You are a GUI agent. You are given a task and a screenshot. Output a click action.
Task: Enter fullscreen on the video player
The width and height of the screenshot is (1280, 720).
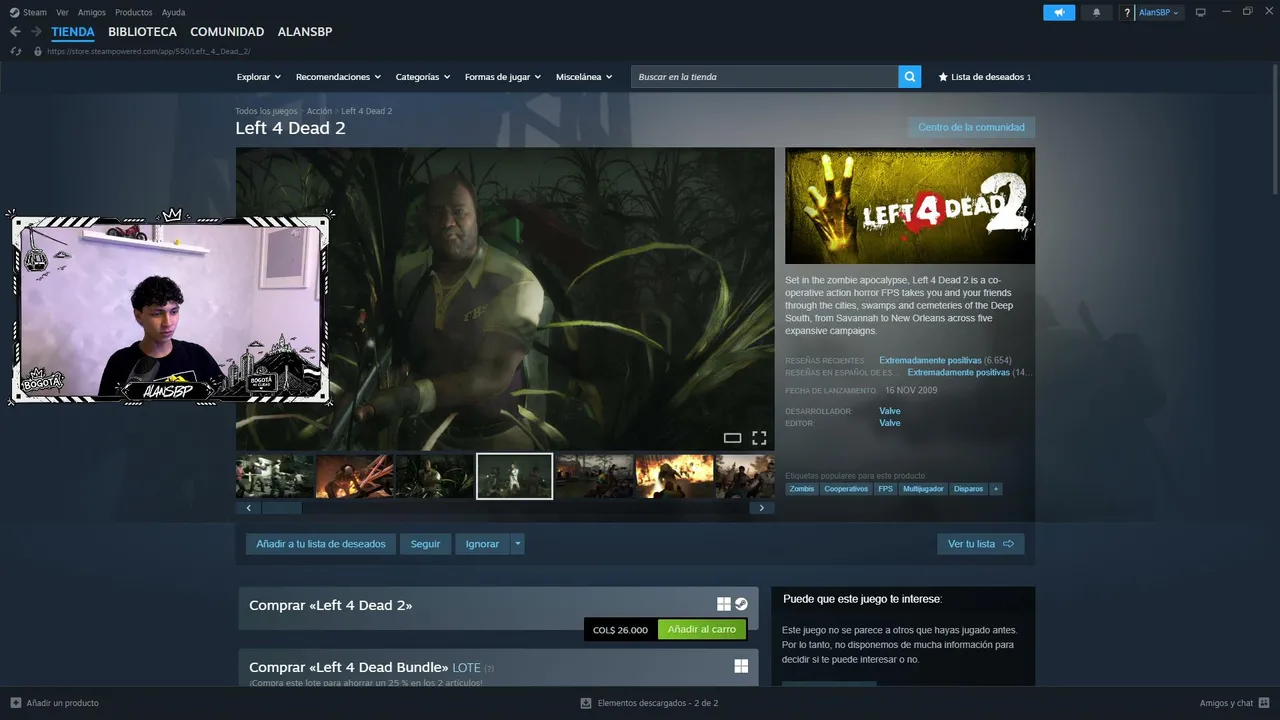(759, 438)
